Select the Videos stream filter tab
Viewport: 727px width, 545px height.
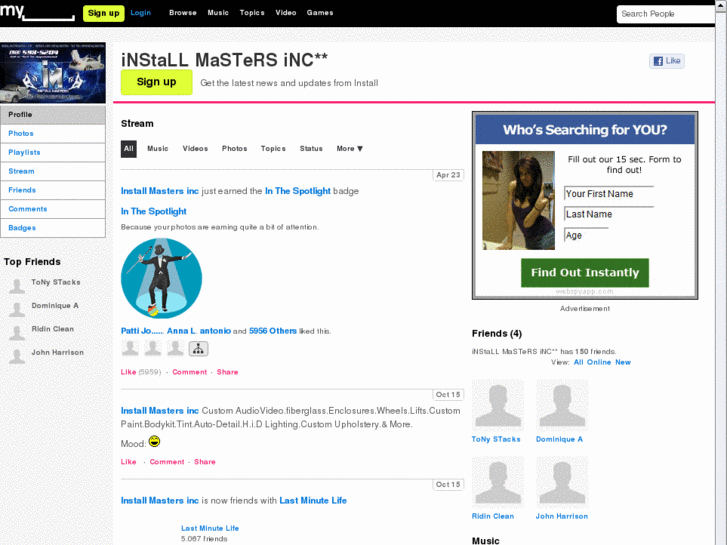point(195,149)
